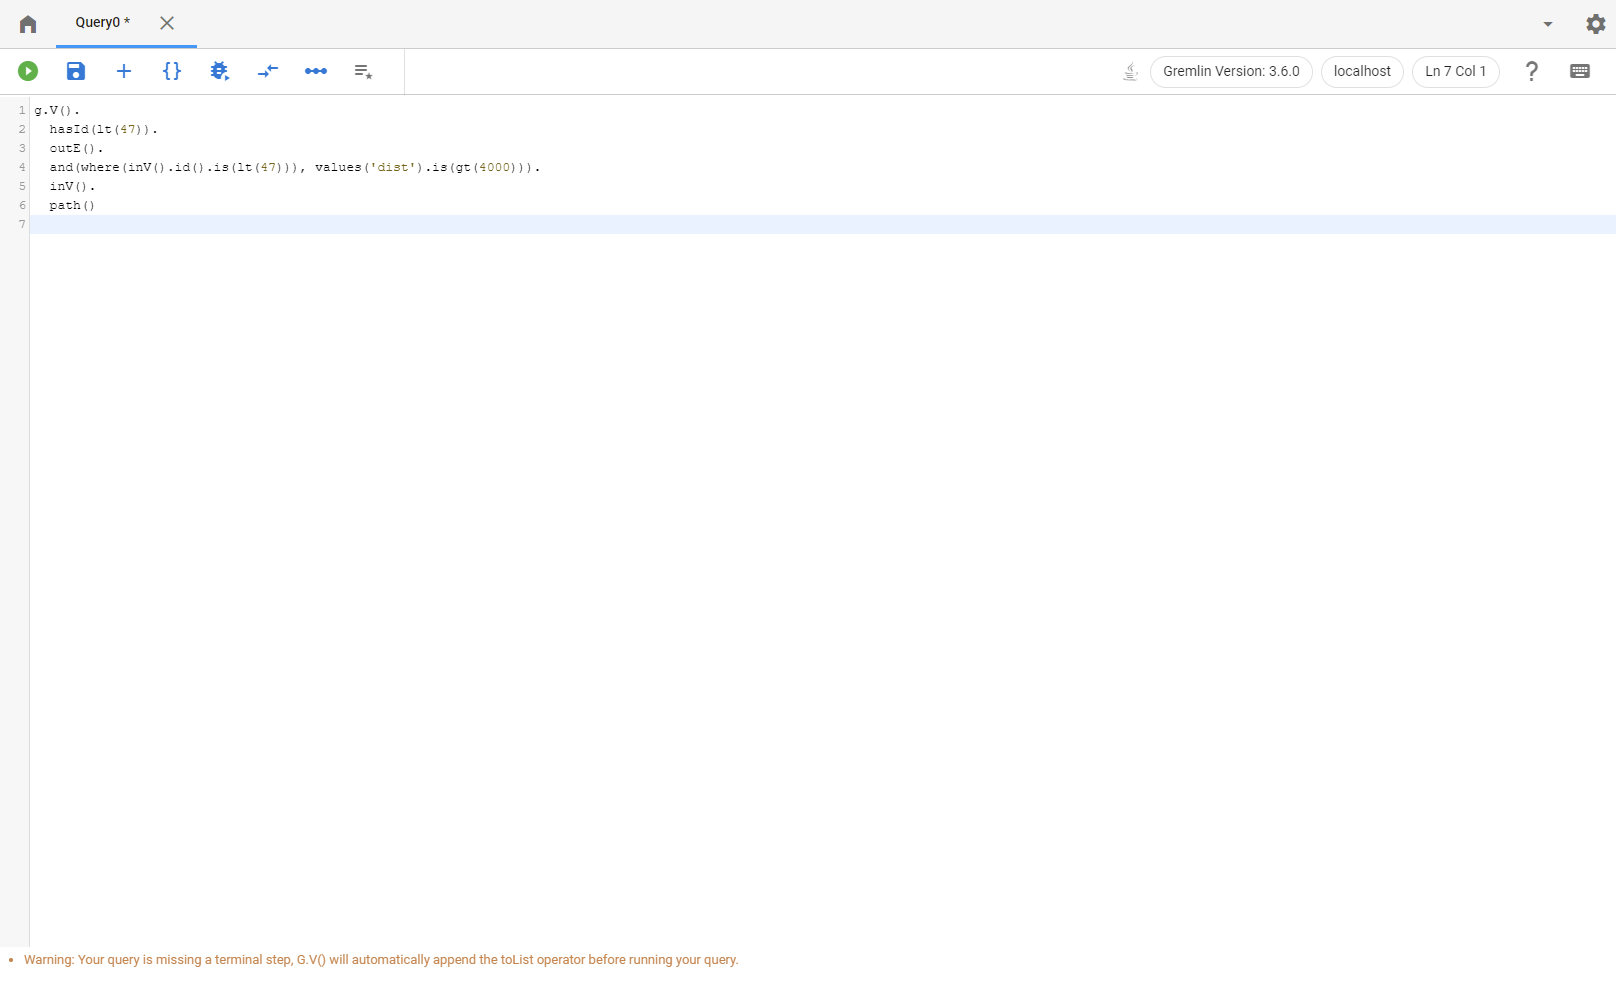Image resolution: width=1616 pixels, height=1007 pixels.
Task: Run the query with the green play button
Action: coord(28,71)
